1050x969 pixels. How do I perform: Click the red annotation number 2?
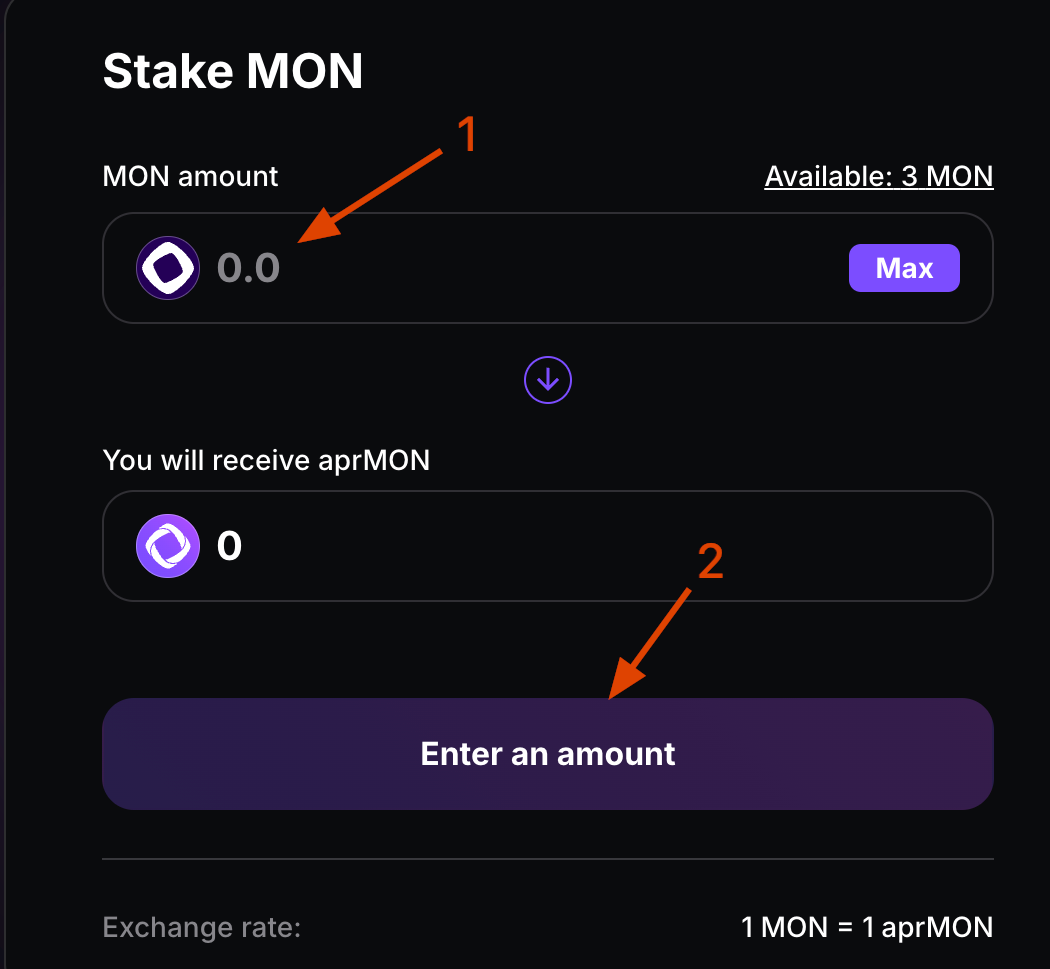(709, 563)
